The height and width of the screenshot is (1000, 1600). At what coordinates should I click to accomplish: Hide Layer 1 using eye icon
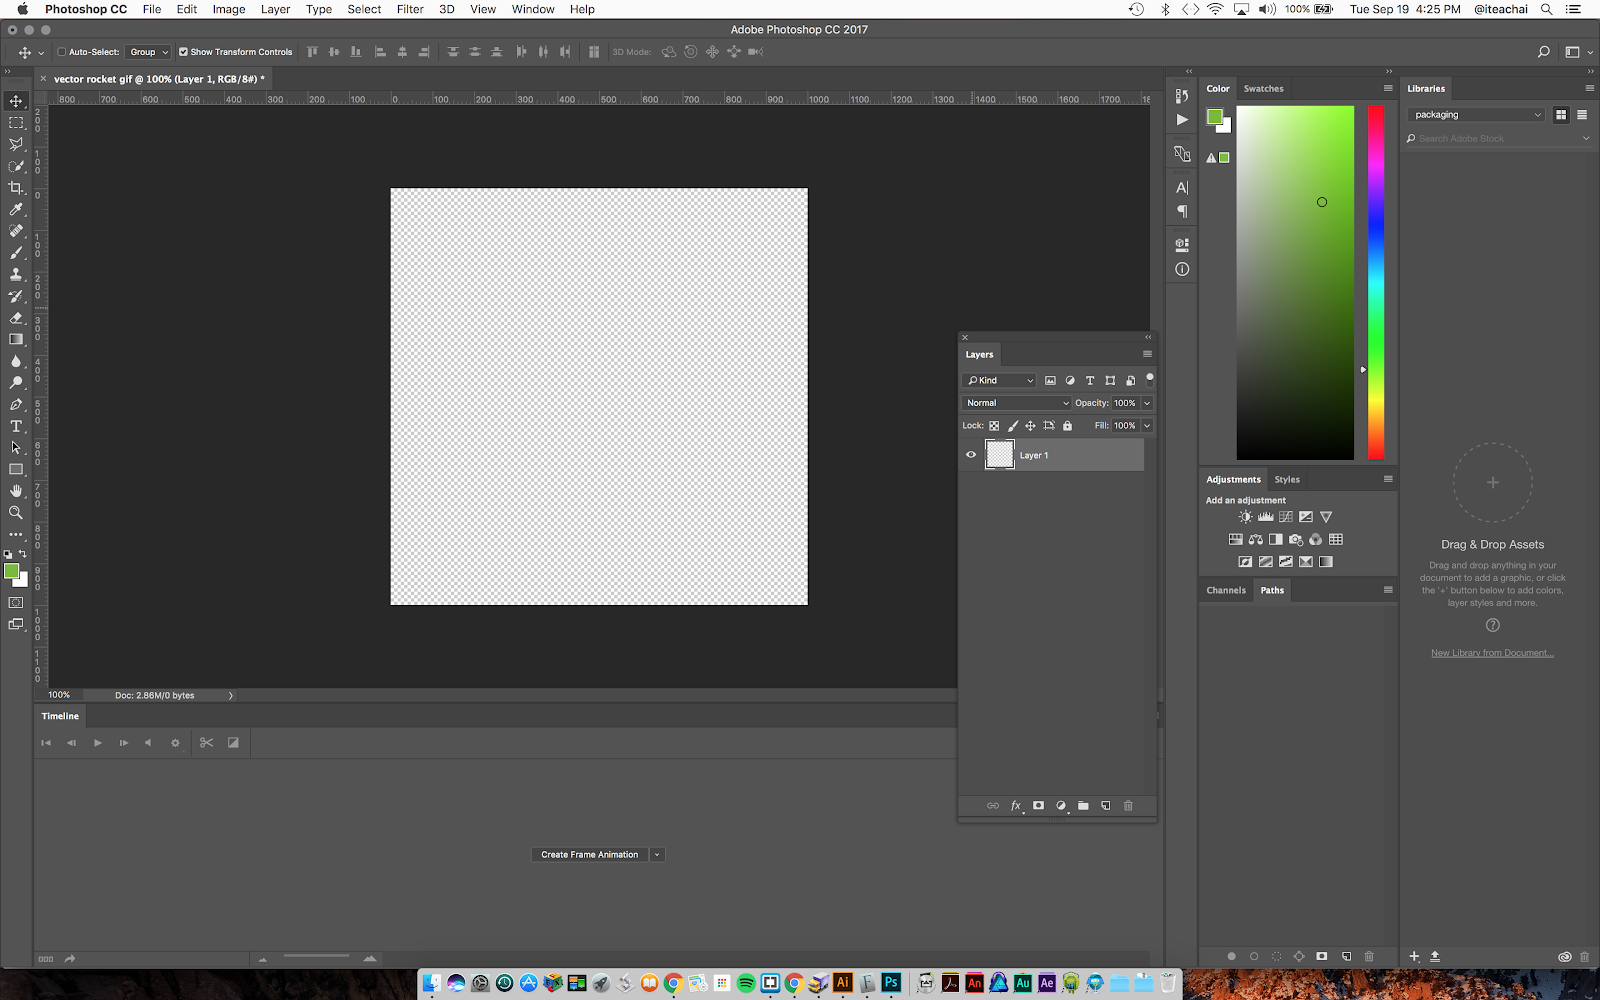tap(971, 455)
